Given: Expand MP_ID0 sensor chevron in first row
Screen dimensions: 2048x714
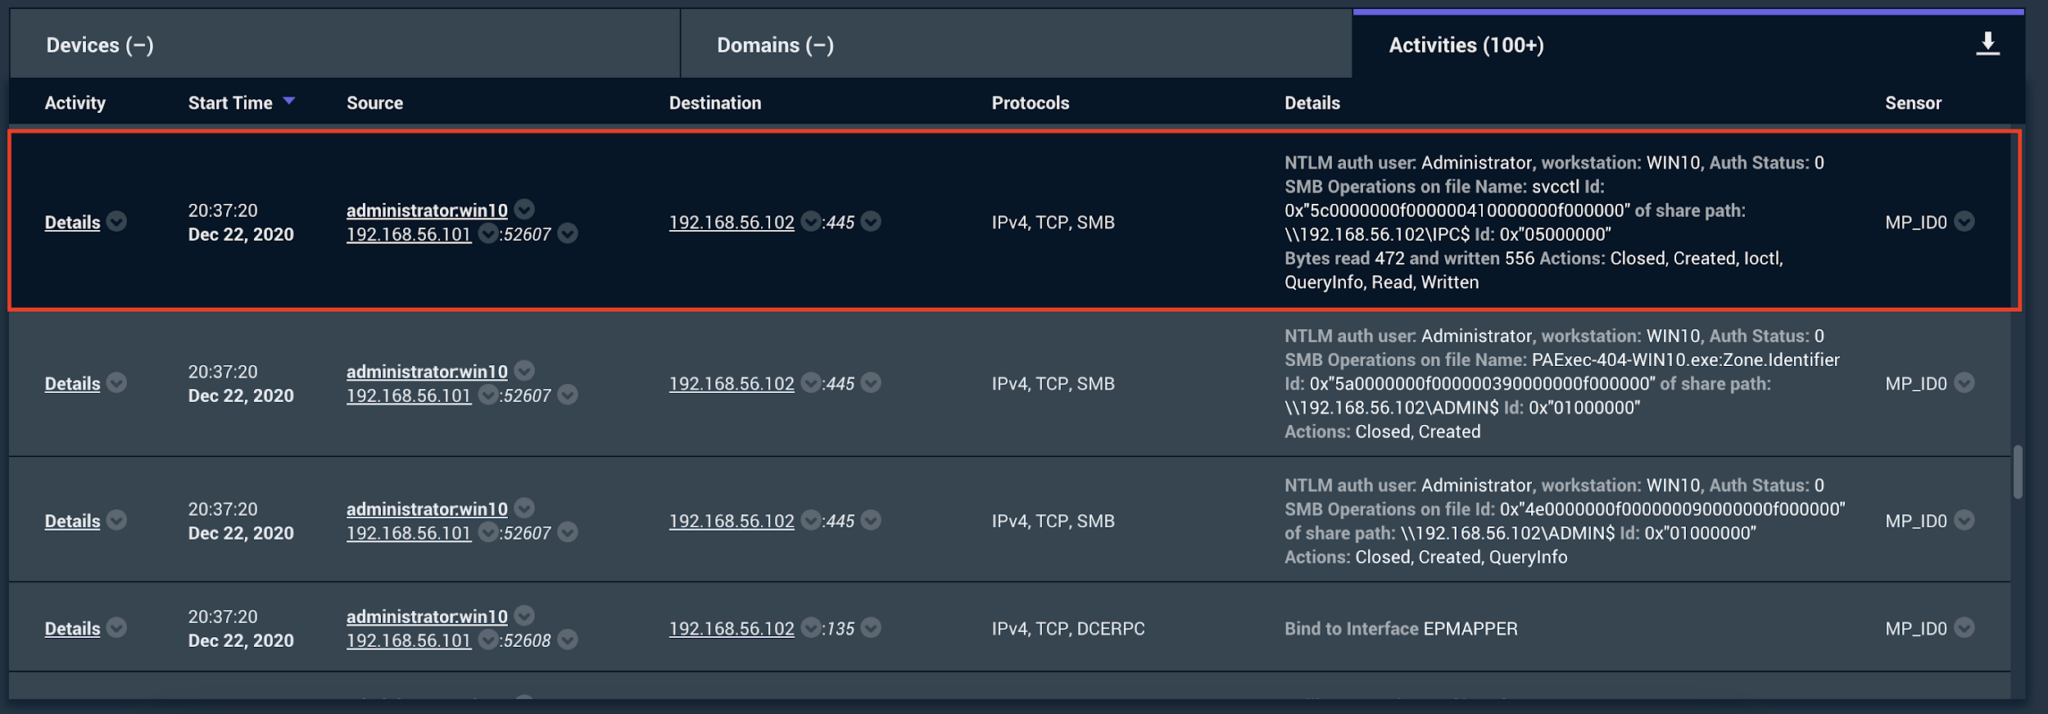Looking at the screenshot, I should point(1964,221).
